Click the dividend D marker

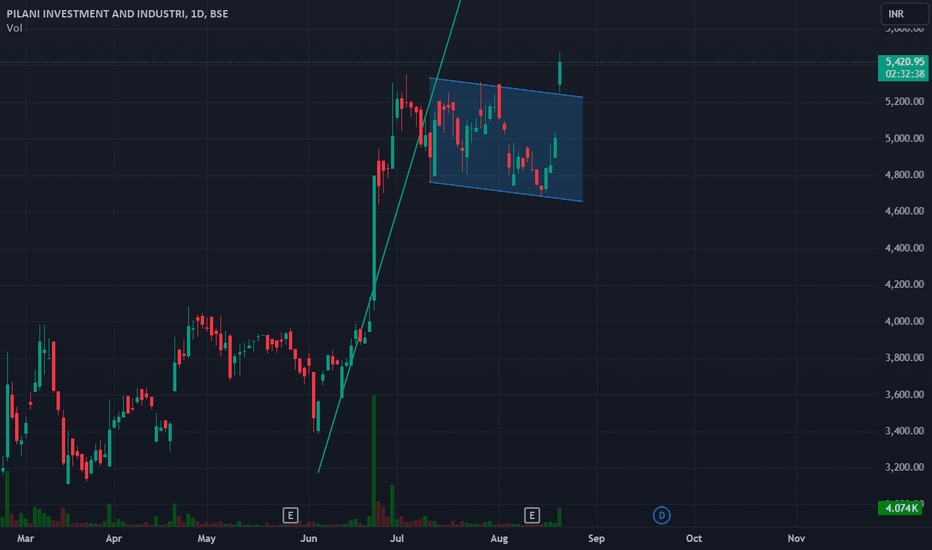click(662, 516)
